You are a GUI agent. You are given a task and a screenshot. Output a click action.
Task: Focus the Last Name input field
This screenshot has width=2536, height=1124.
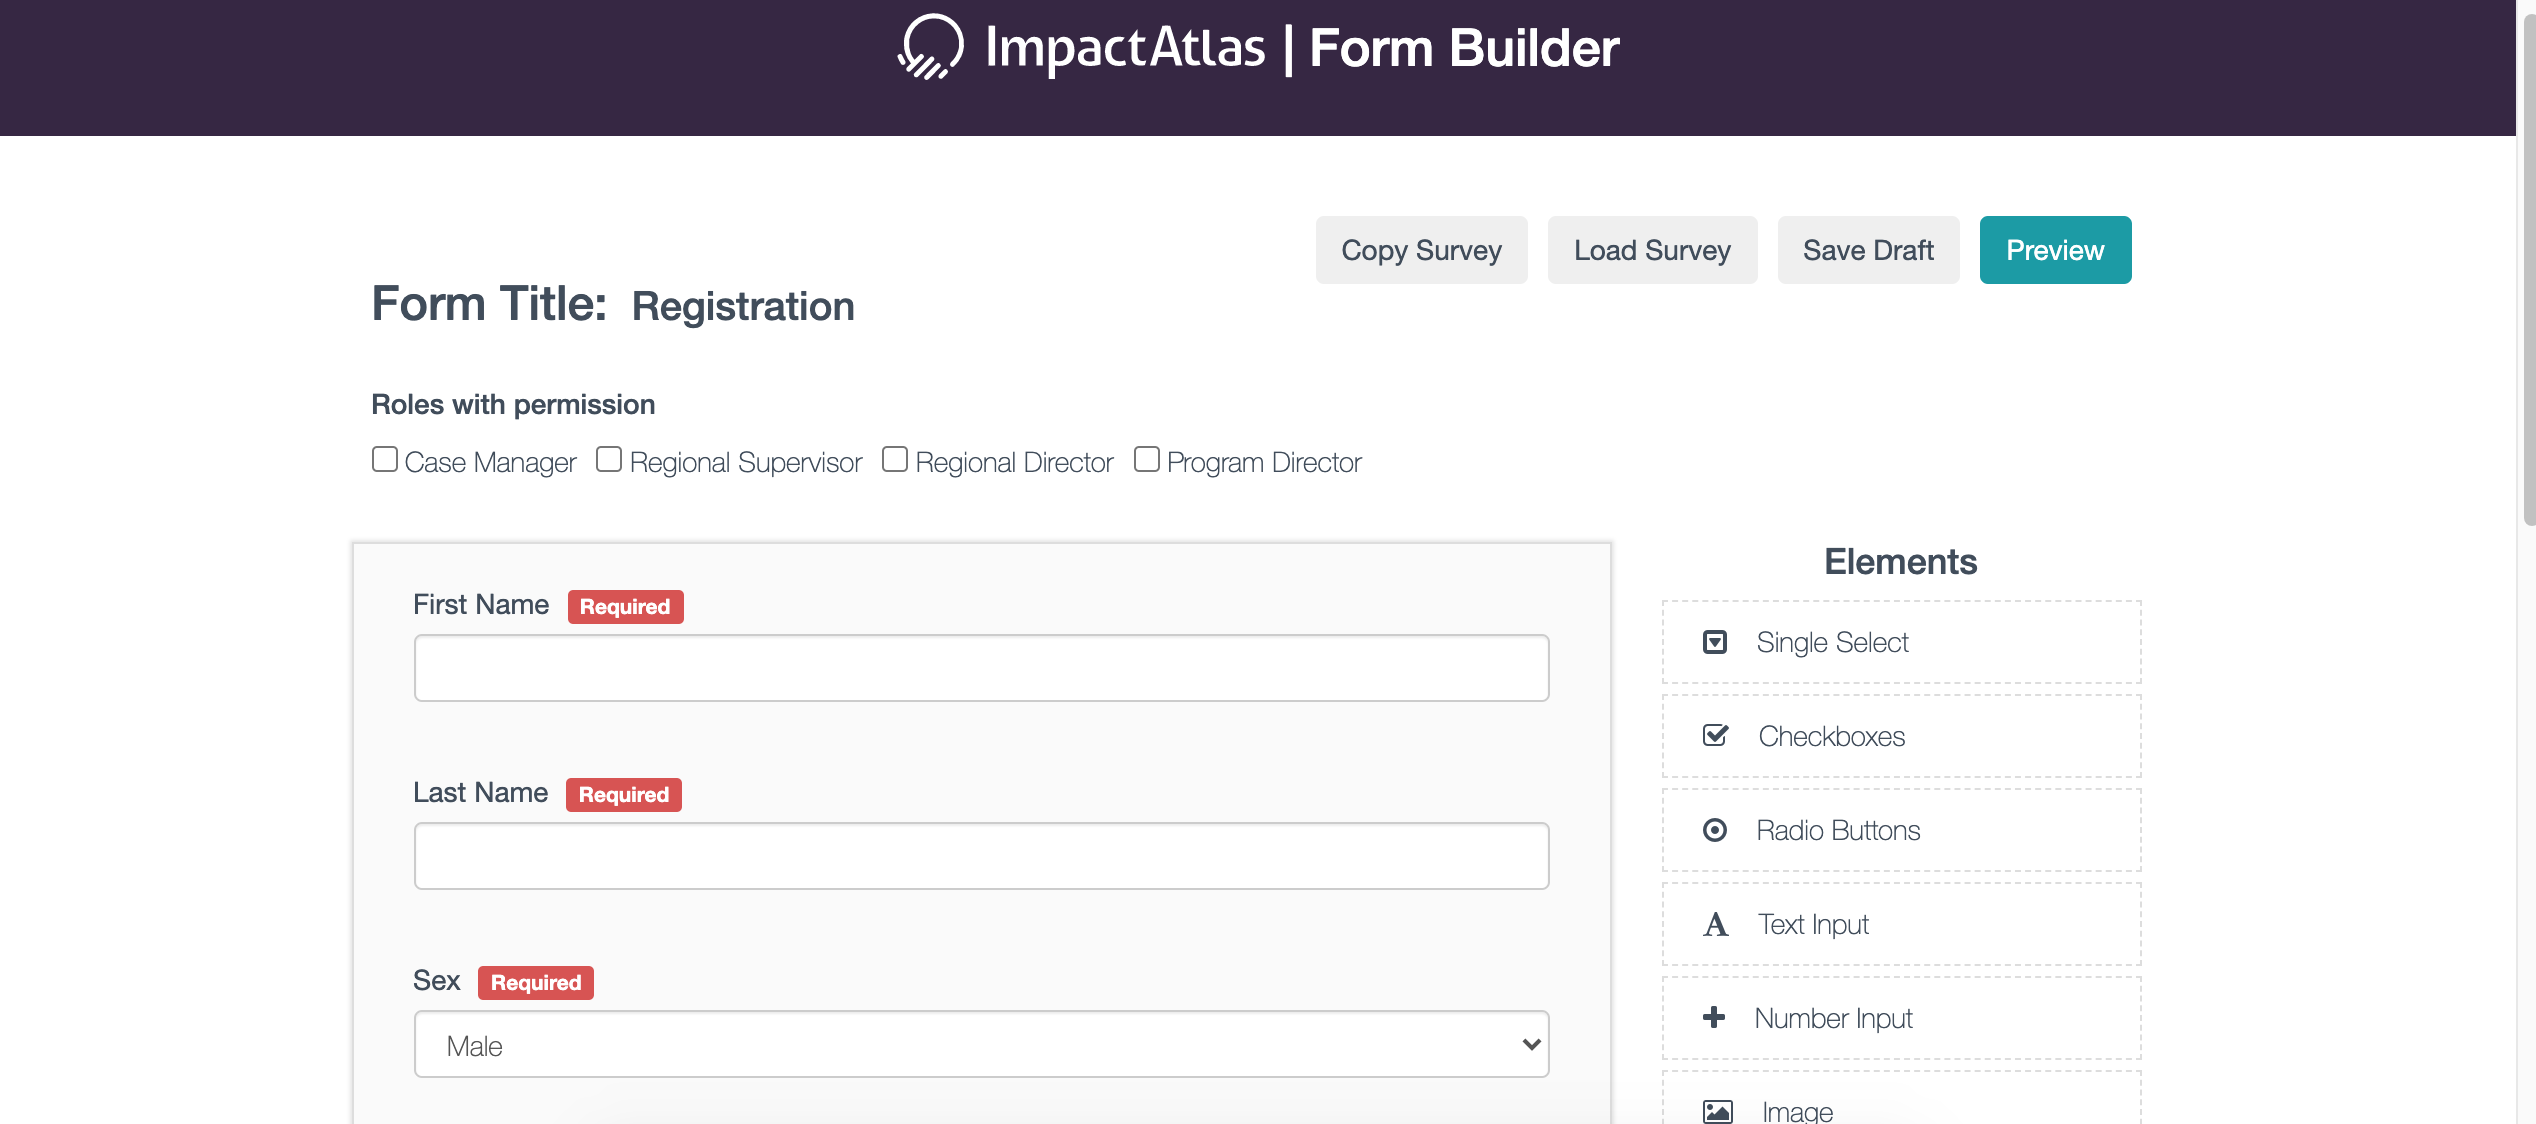tap(981, 856)
